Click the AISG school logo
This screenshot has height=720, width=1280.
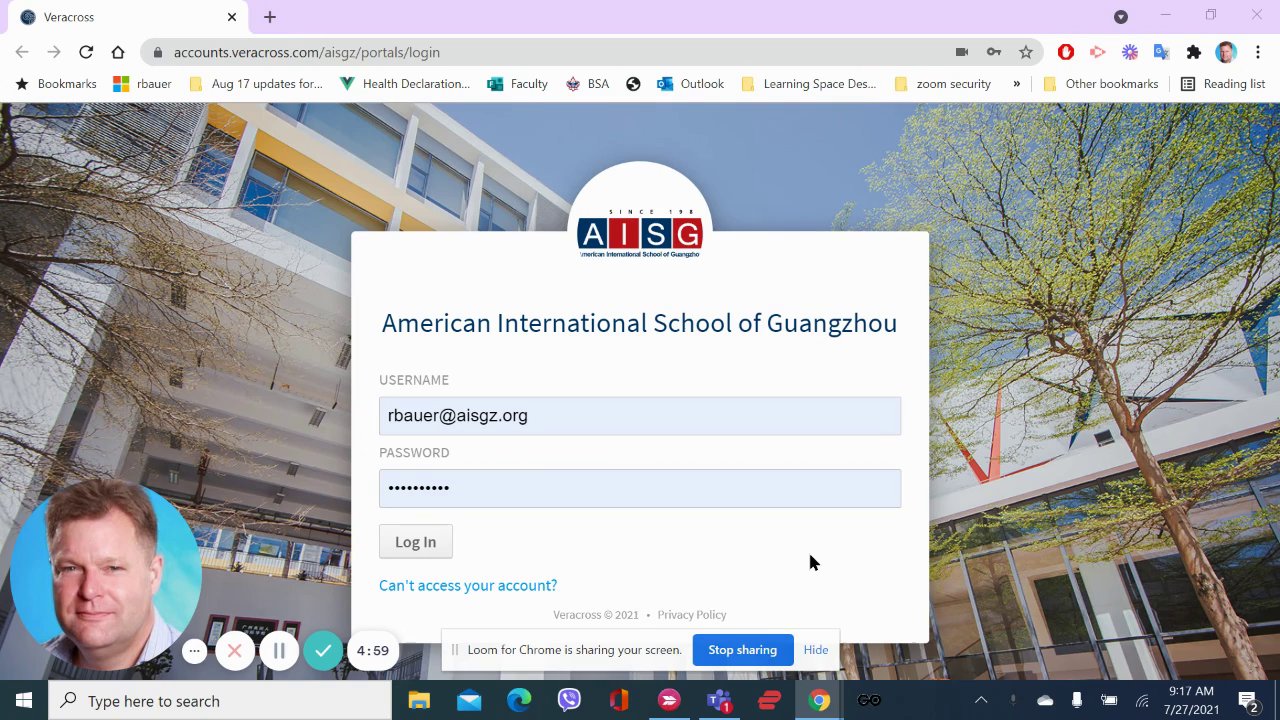pyautogui.click(x=640, y=234)
